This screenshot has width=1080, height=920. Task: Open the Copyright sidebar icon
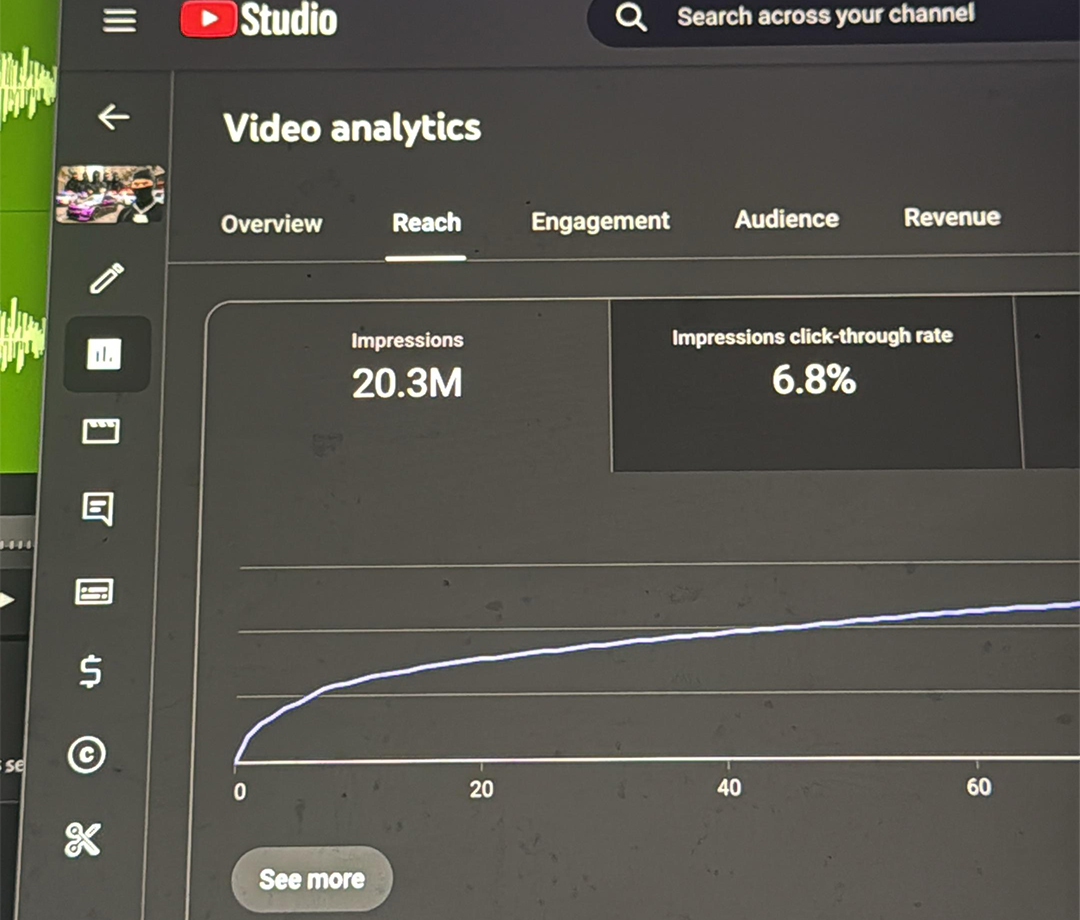point(87,755)
